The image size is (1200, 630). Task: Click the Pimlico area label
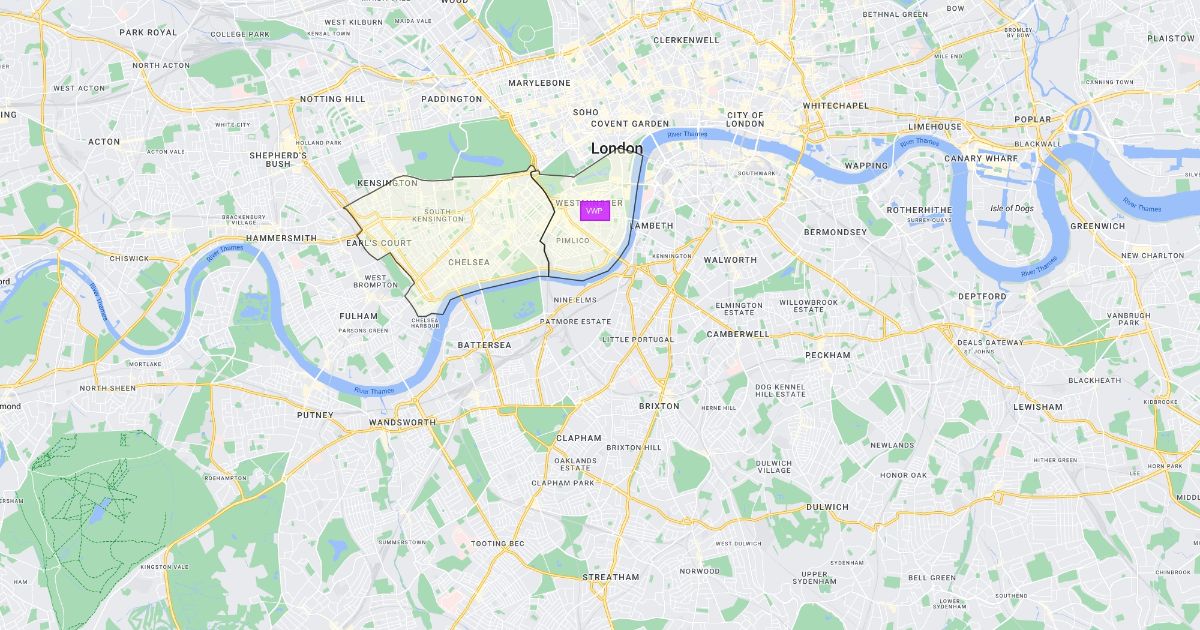pyautogui.click(x=573, y=241)
